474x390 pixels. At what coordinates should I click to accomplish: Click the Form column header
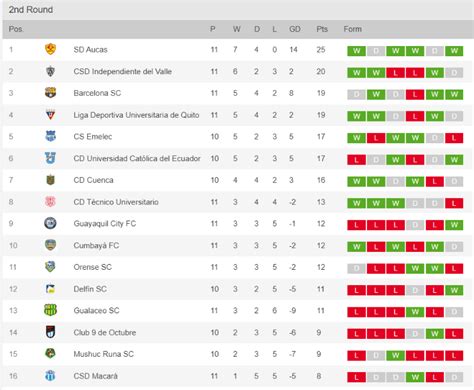[x=353, y=29]
